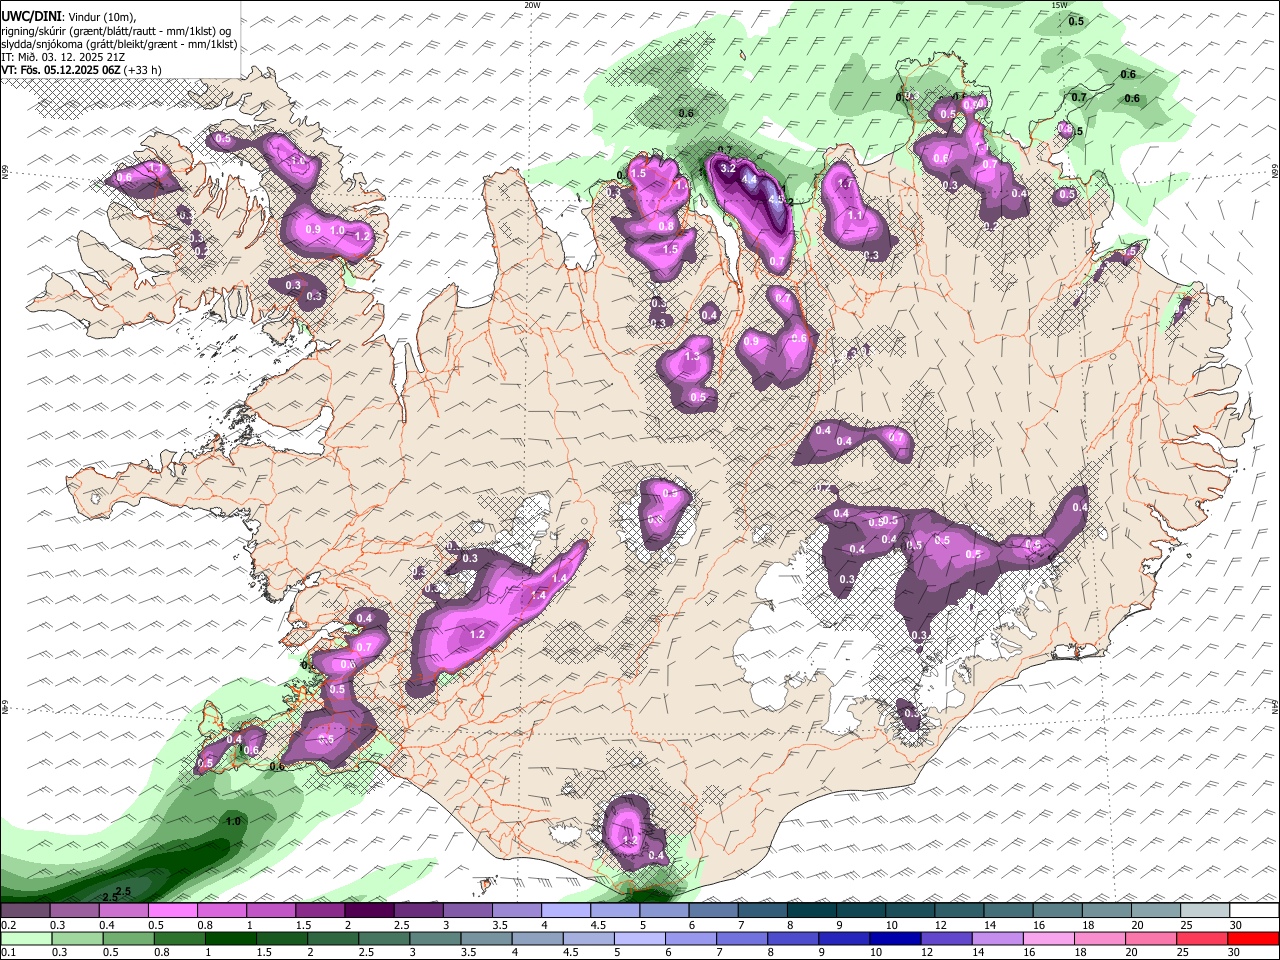
Task: Click the 20W longitude label at top
Action: coord(533,5)
